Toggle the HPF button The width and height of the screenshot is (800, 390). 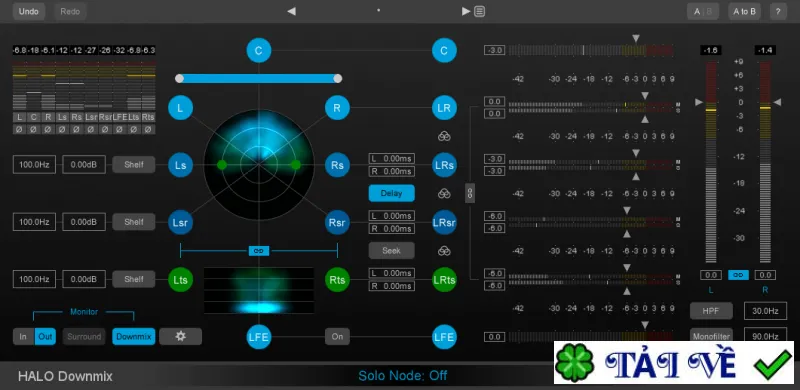[711, 310]
